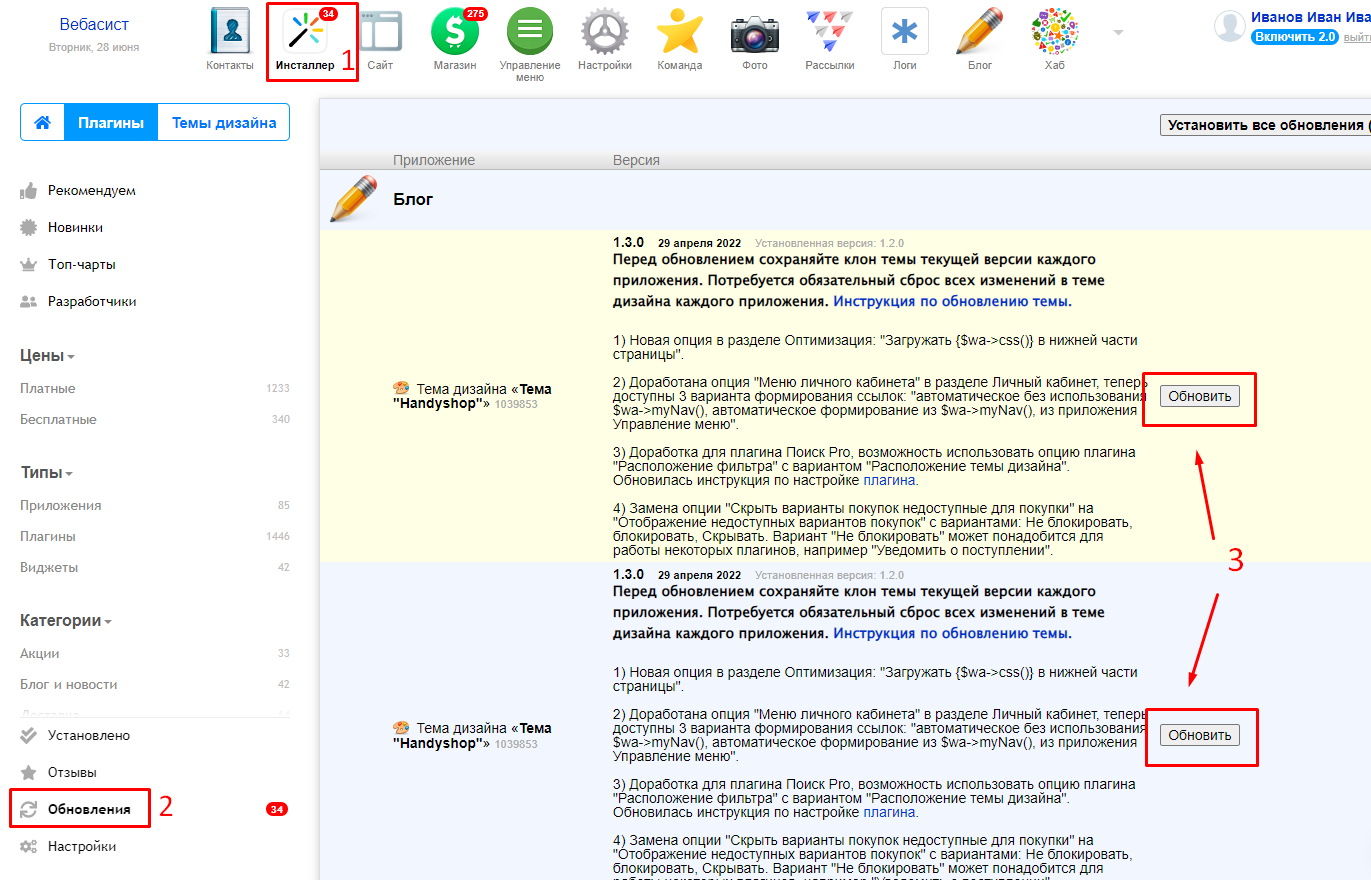Switch to the Плагины tab
Image resolution: width=1371 pixels, height=880 pixels.
tap(111, 123)
